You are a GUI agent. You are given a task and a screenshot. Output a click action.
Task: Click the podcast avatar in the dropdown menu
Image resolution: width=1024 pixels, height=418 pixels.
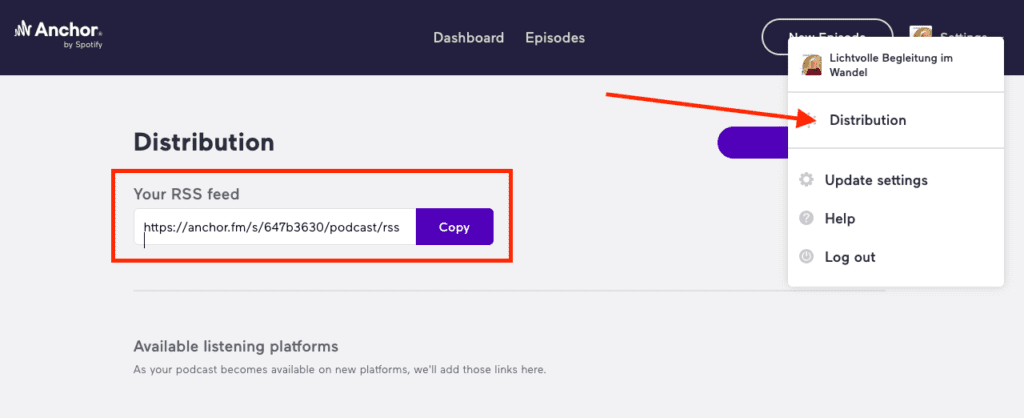(812, 65)
